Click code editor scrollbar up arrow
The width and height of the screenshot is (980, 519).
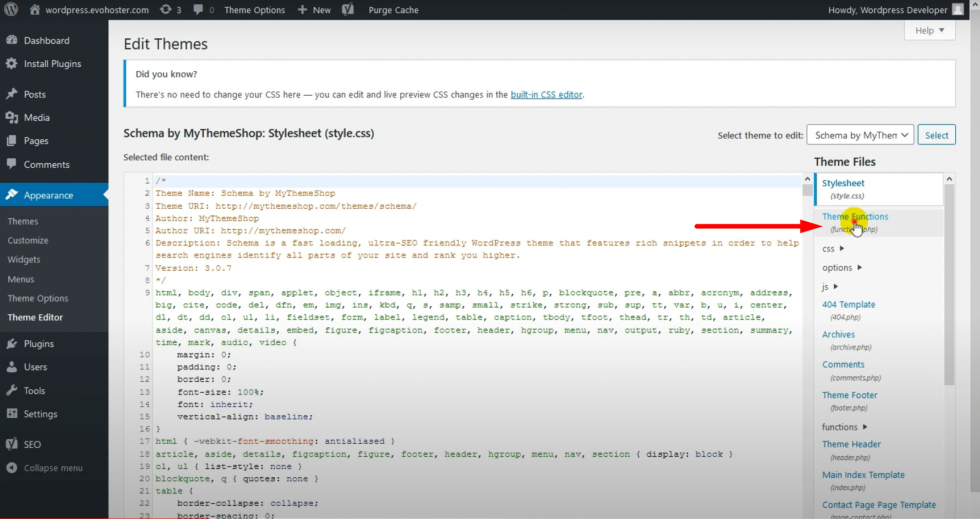click(x=808, y=179)
